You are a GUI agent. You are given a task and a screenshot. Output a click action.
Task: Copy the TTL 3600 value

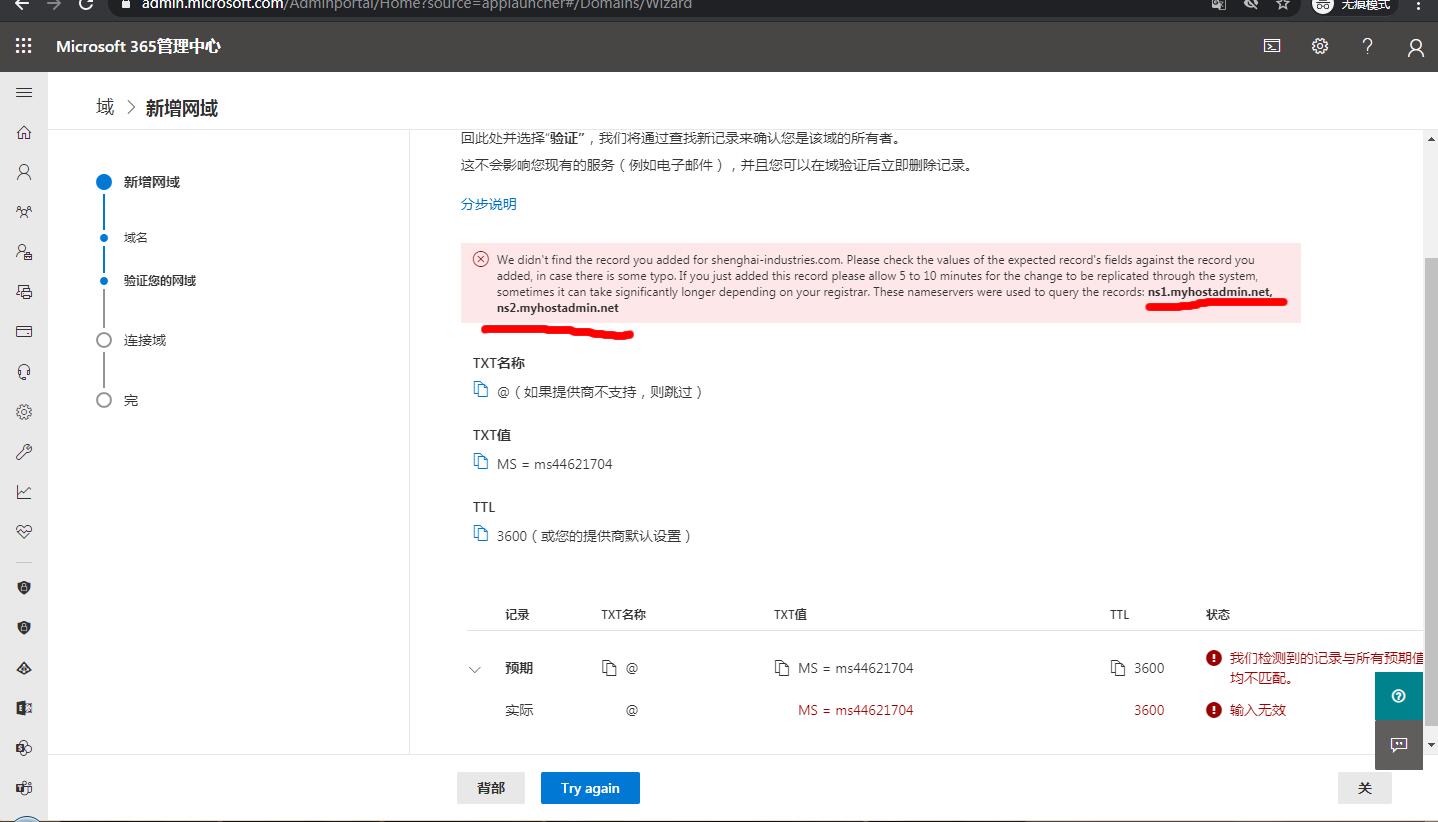coord(481,534)
